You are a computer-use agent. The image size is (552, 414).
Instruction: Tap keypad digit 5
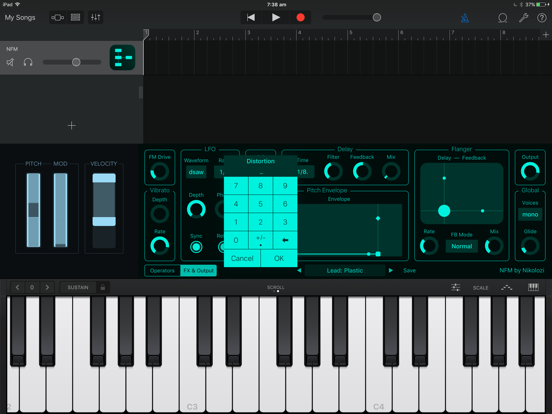(261, 204)
